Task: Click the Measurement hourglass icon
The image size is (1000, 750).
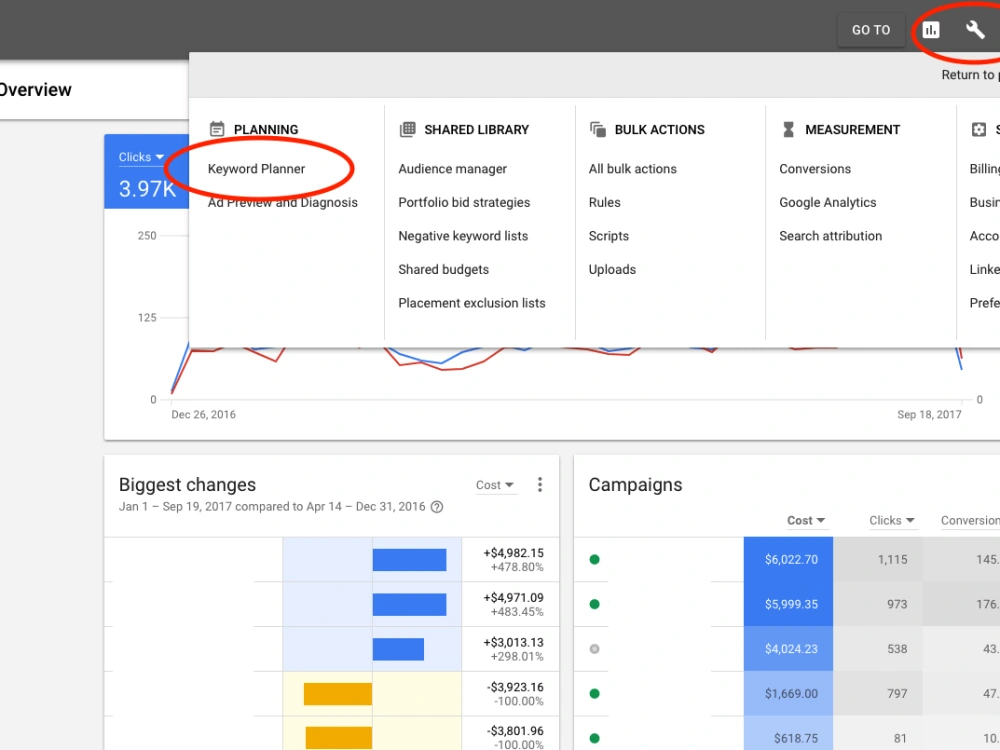Action: [x=788, y=129]
